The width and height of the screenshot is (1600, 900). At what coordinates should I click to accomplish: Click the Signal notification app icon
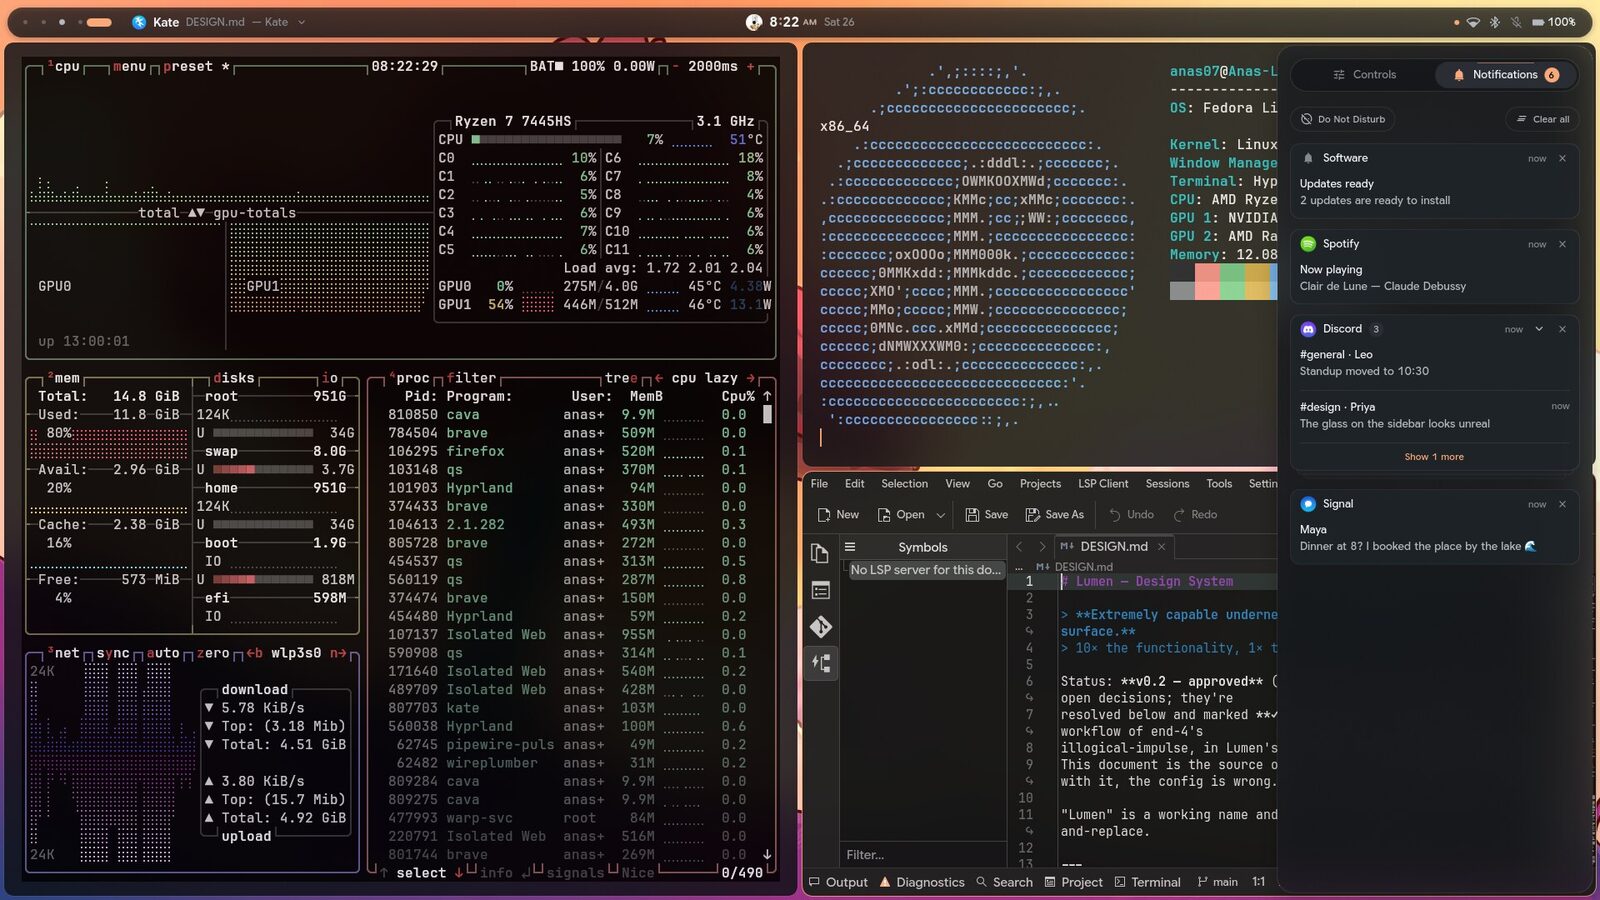pyautogui.click(x=1308, y=504)
